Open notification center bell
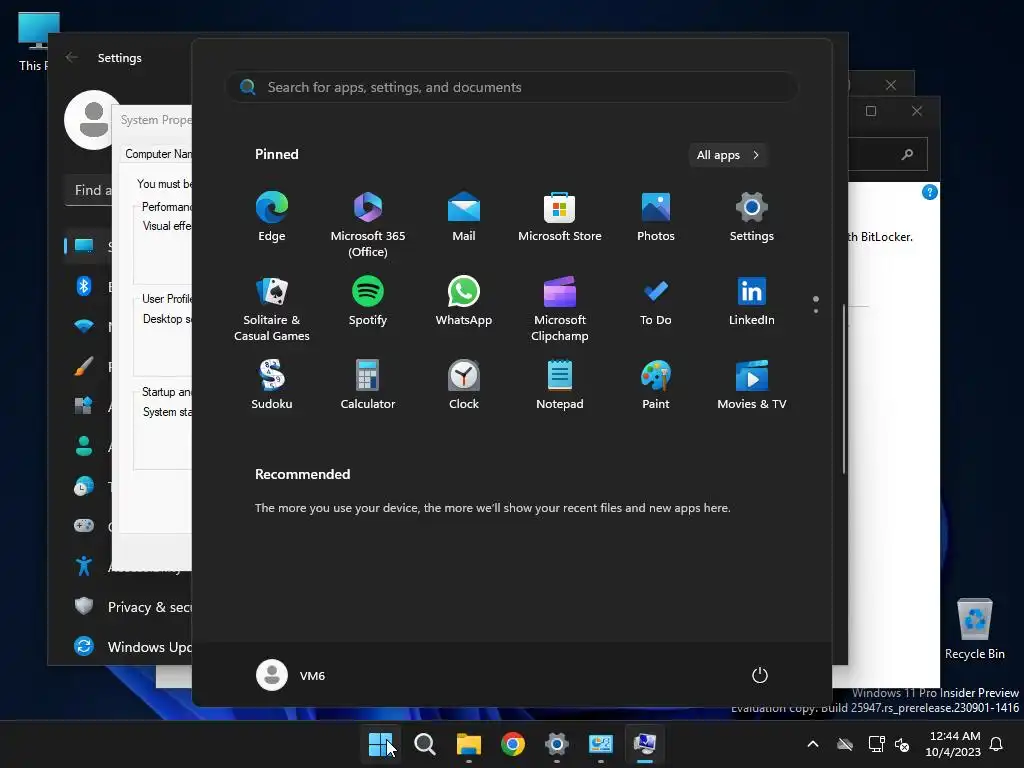Image resolution: width=1024 pixels, height=768 pixels. click(997, 744)
